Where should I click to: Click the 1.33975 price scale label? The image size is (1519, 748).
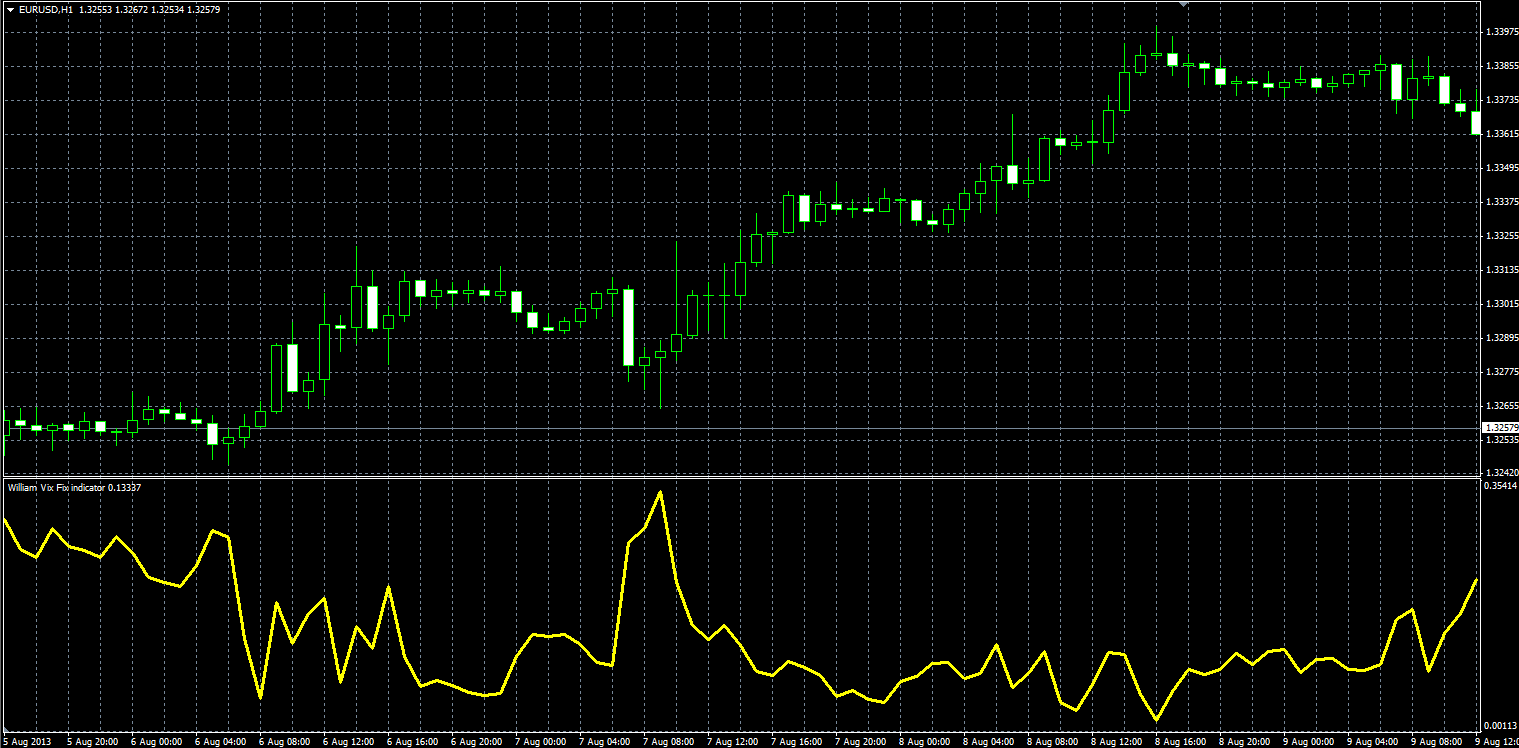pos(1500,32)
